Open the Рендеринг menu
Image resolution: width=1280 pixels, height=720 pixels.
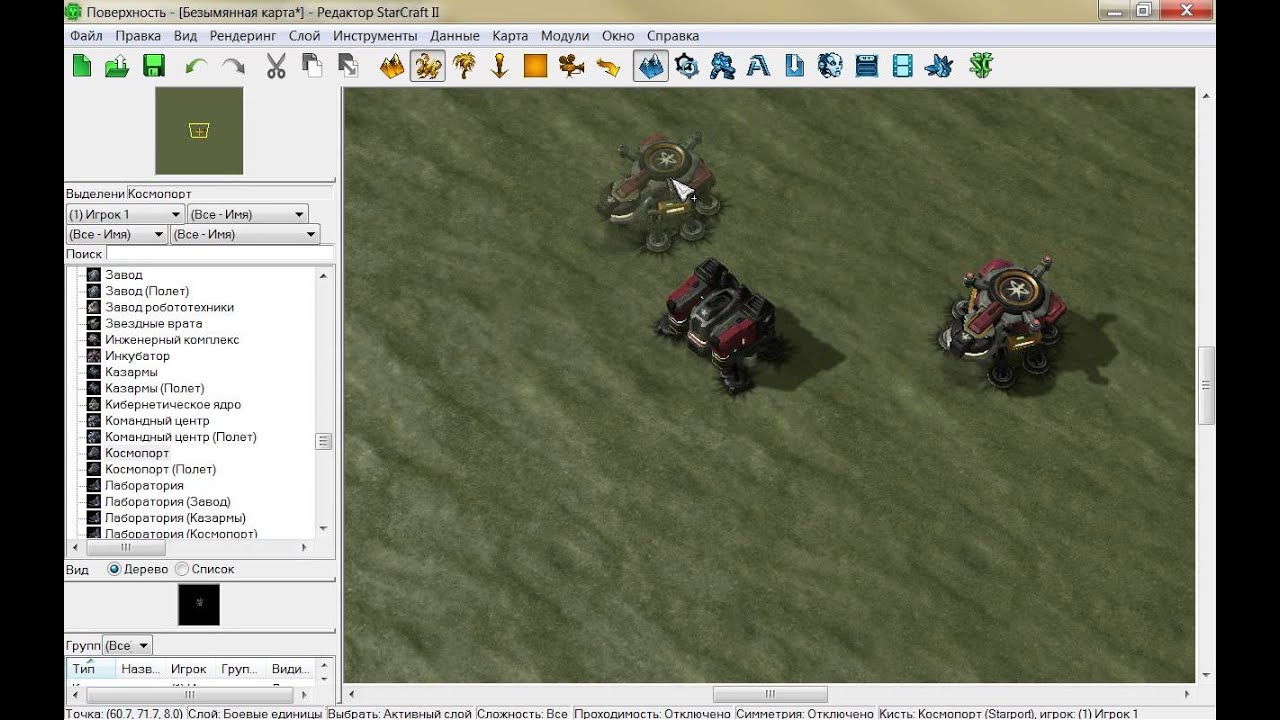click(x=243, y=36)
